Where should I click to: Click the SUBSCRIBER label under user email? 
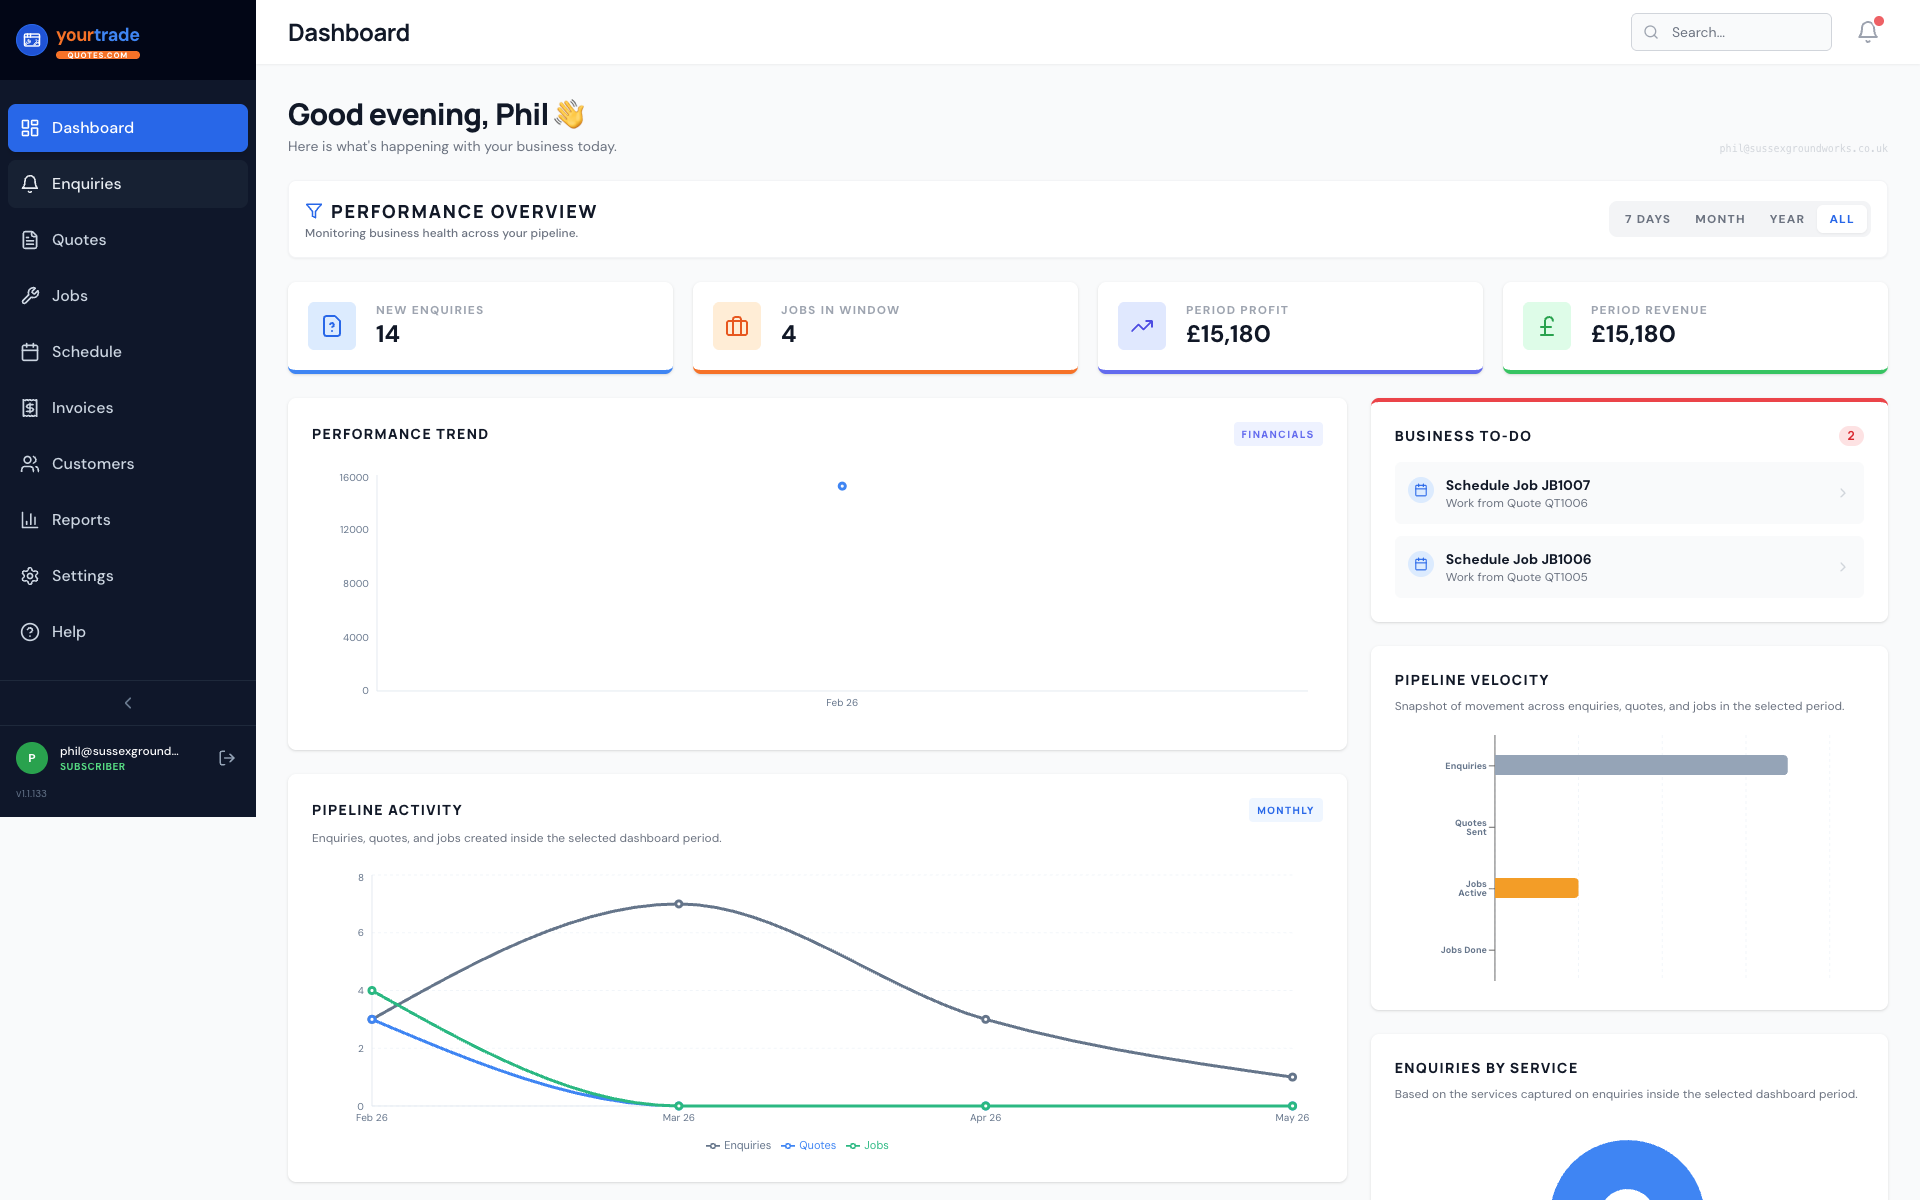click(x=93, y=767)
